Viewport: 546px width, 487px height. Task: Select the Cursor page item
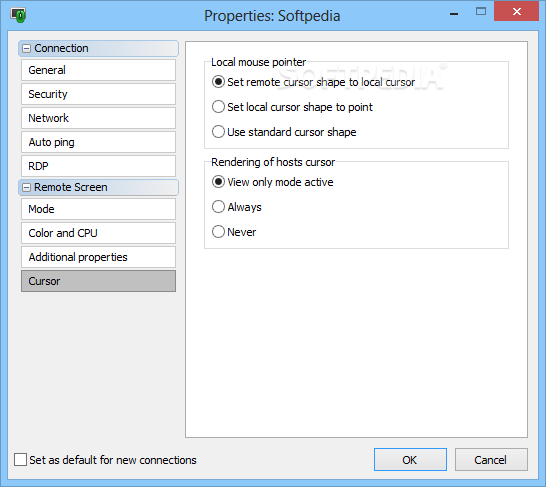pyautogui.click(x=98, y=281)
